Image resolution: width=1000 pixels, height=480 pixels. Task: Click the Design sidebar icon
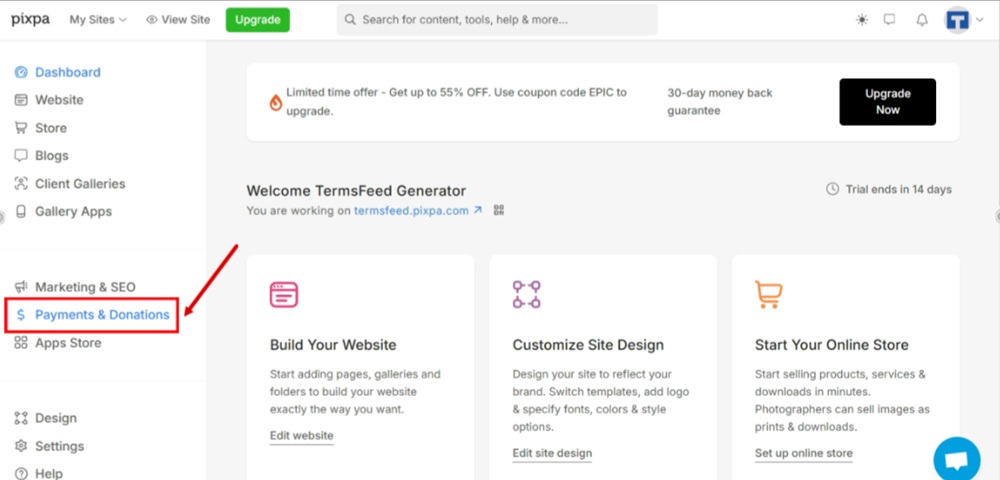pos(21,418)
